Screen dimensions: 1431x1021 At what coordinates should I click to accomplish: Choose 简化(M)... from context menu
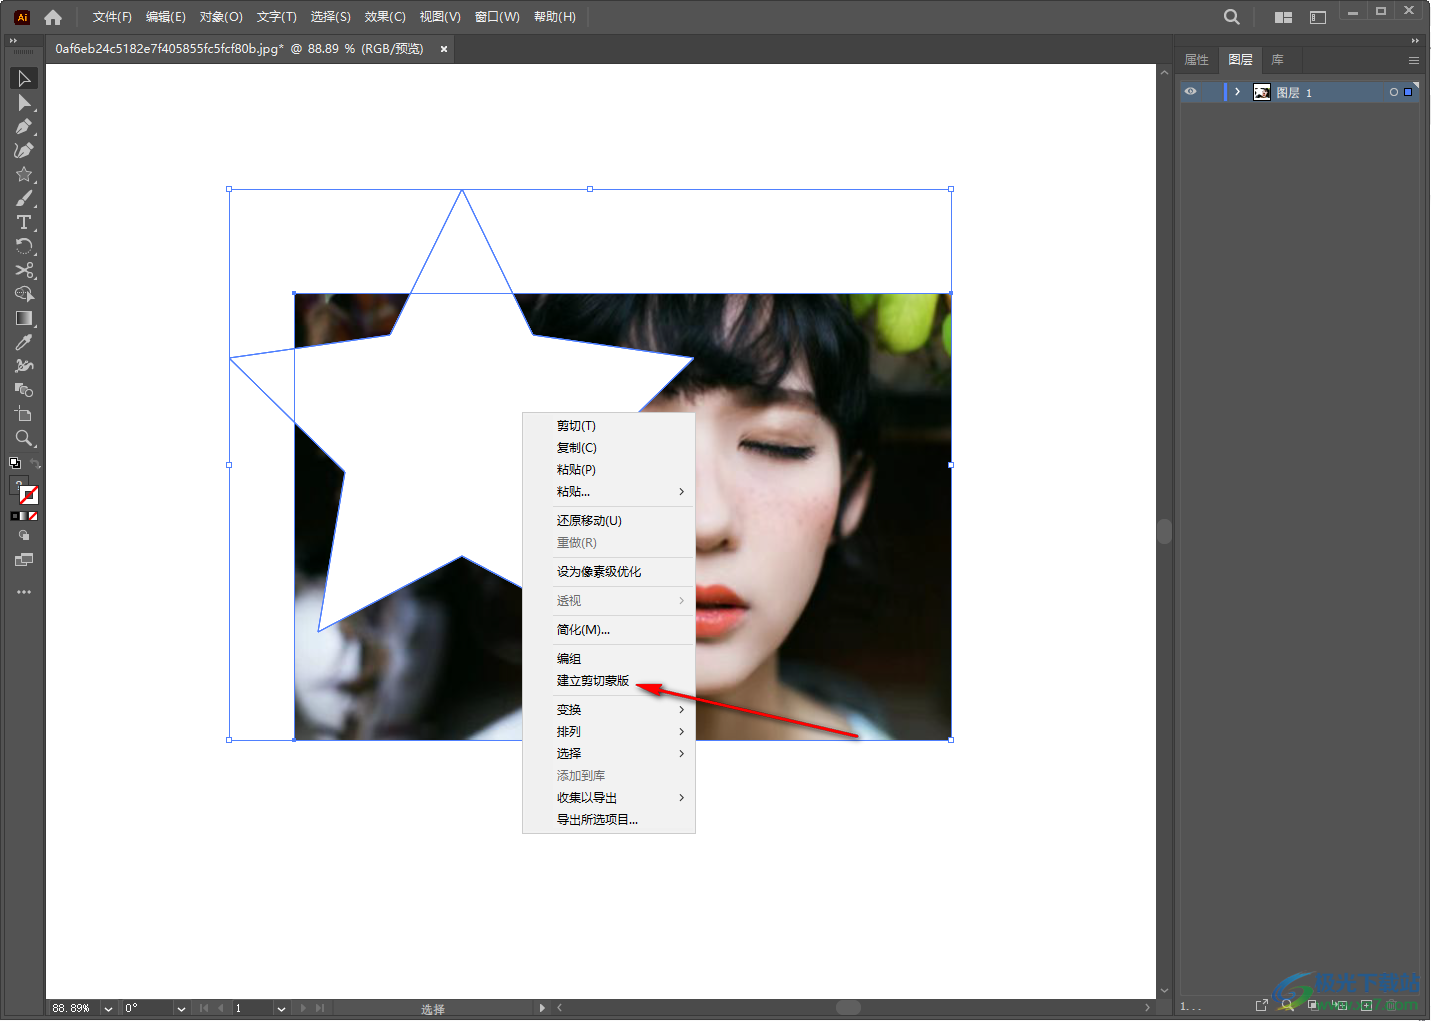click(x=583, y=630)
